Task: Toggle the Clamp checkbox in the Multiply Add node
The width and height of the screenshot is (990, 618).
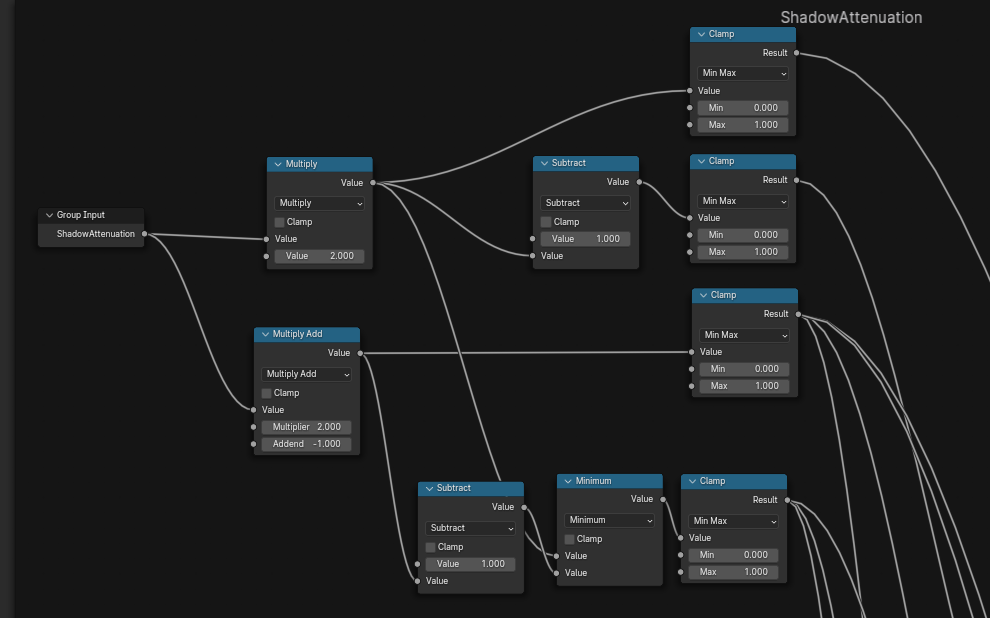Action: (x=267, y=393)
